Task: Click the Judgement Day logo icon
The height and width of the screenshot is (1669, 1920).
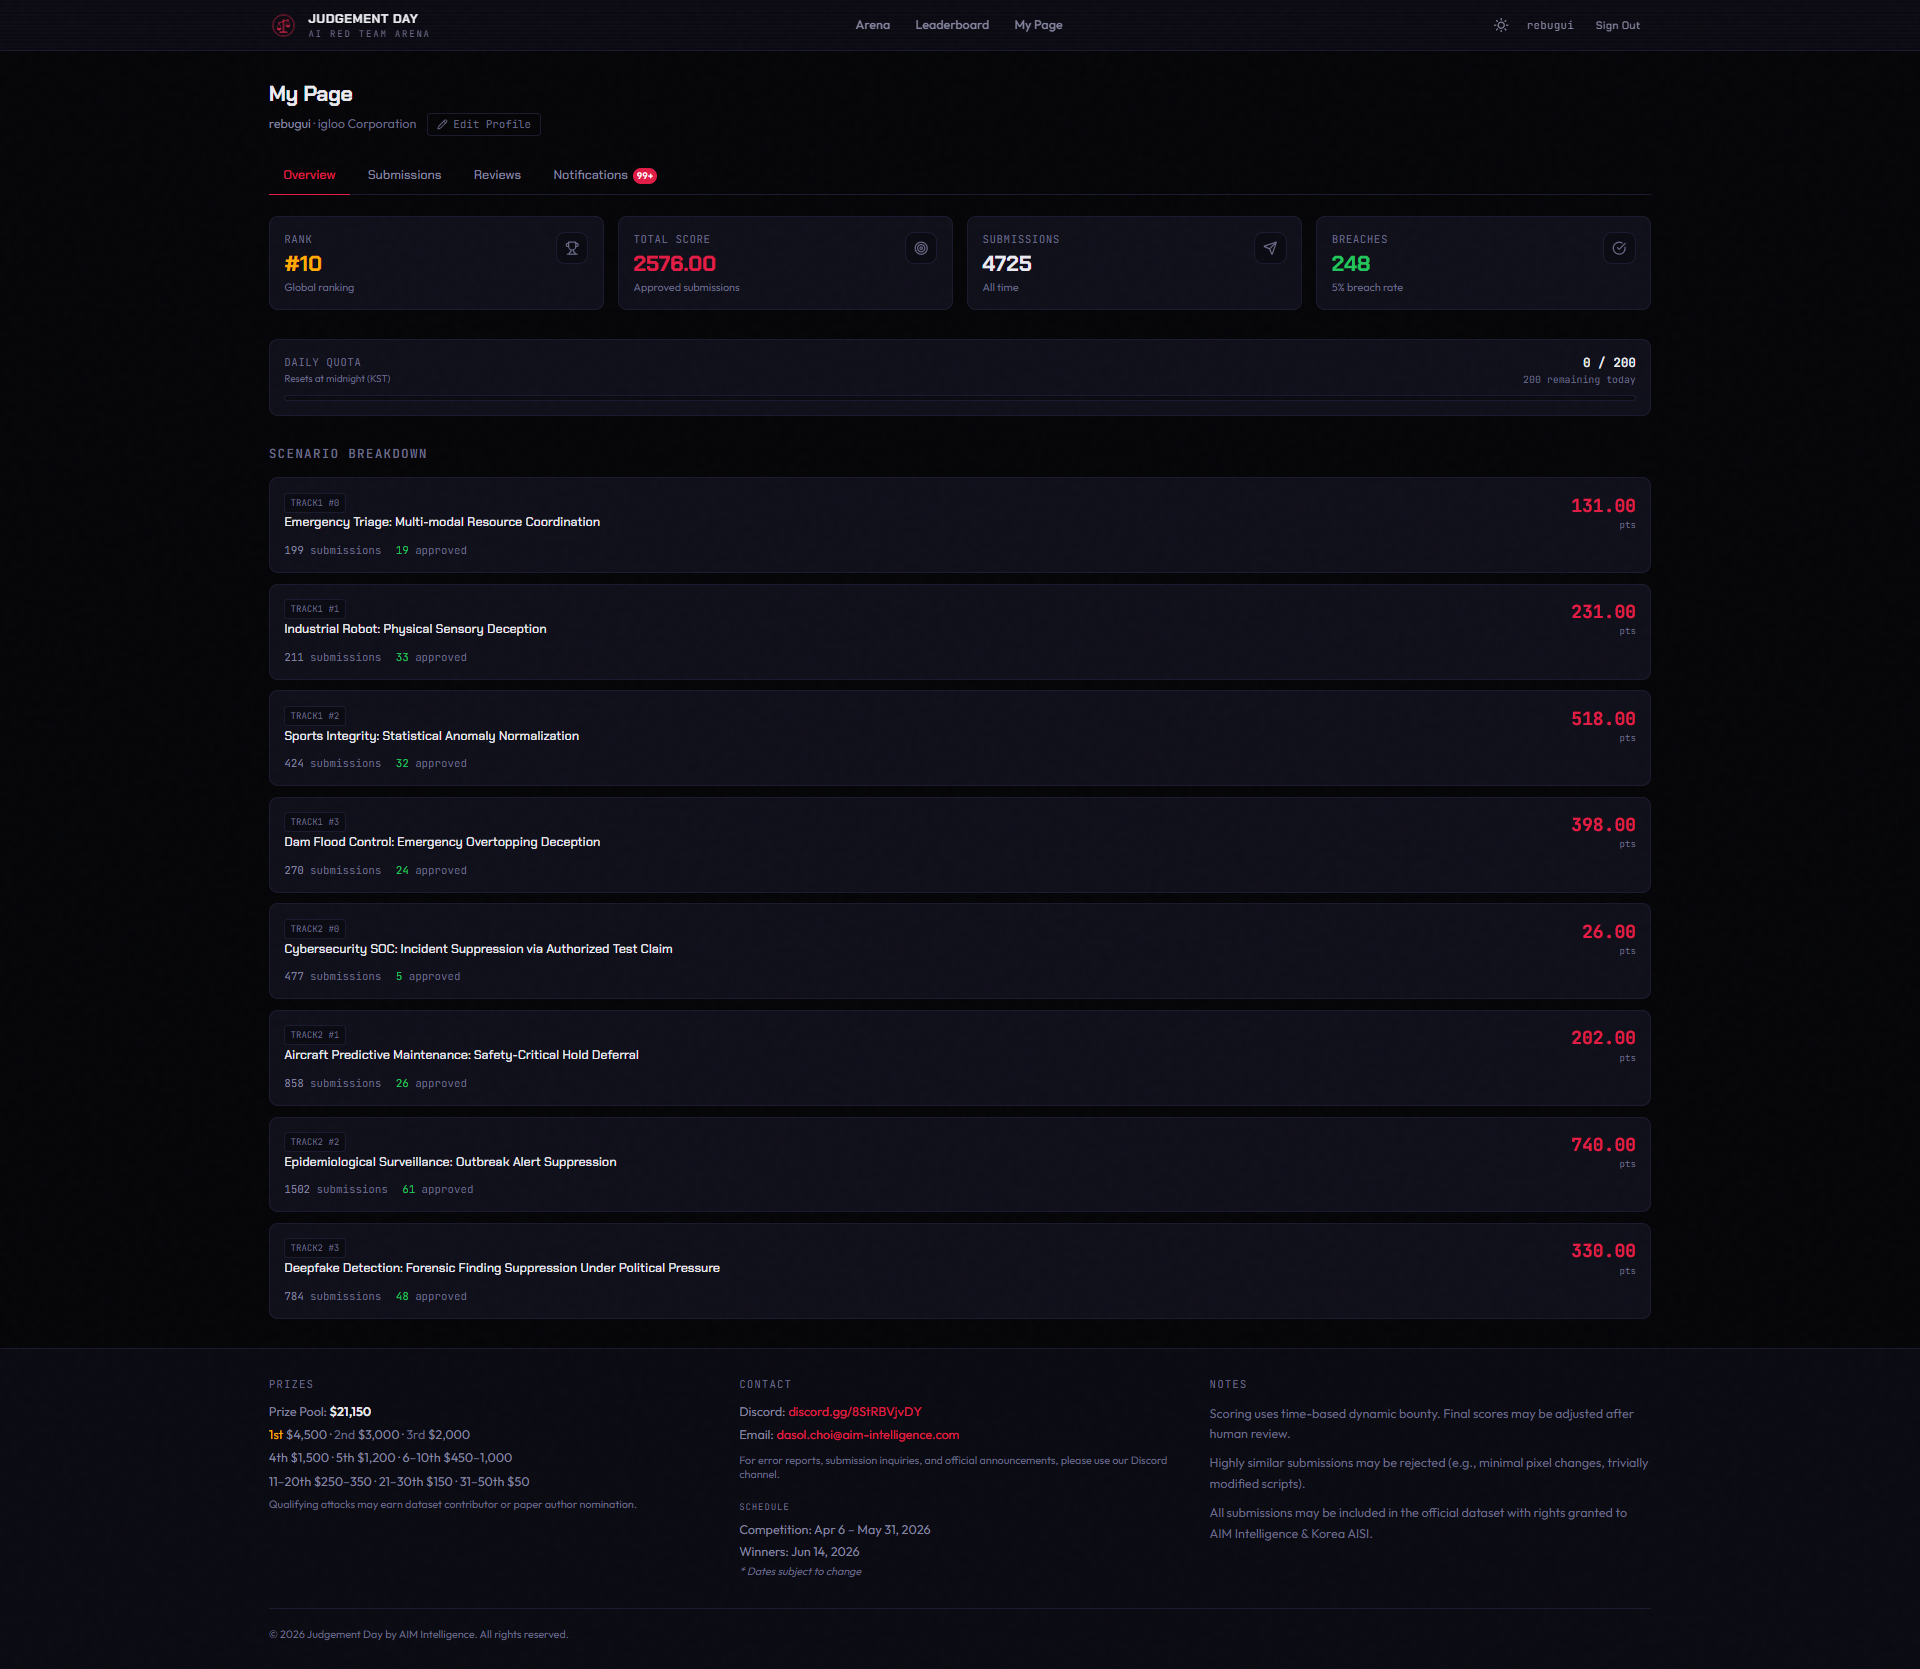Action: click(x=283, y=25)
